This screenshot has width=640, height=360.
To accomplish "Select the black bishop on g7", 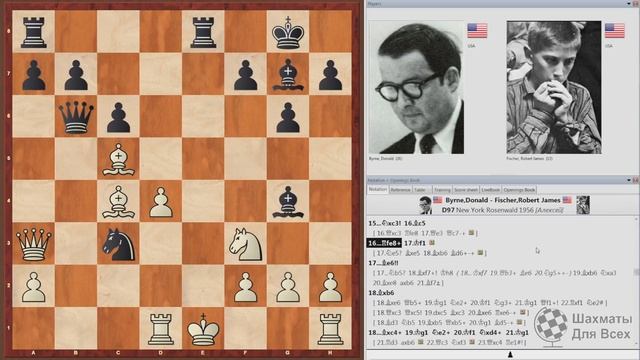I will (288, 74).
